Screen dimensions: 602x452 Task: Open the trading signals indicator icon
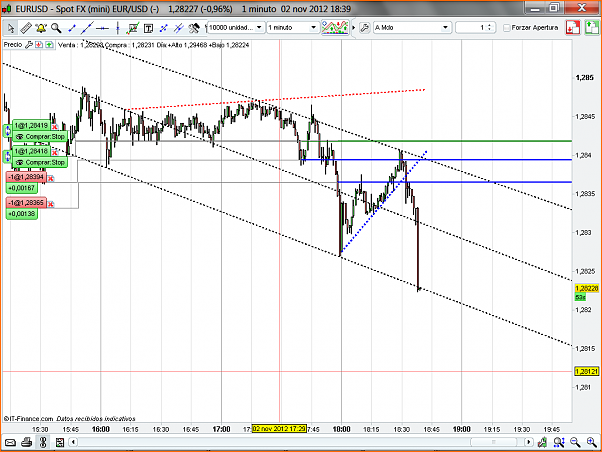pos(335,28)
